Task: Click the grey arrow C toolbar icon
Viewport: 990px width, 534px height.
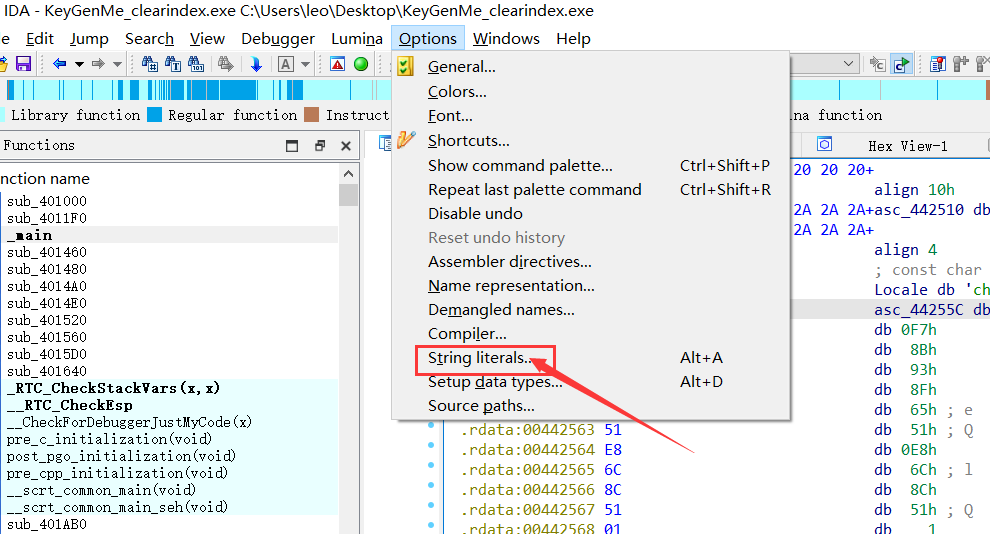Action: click(877, 64)
